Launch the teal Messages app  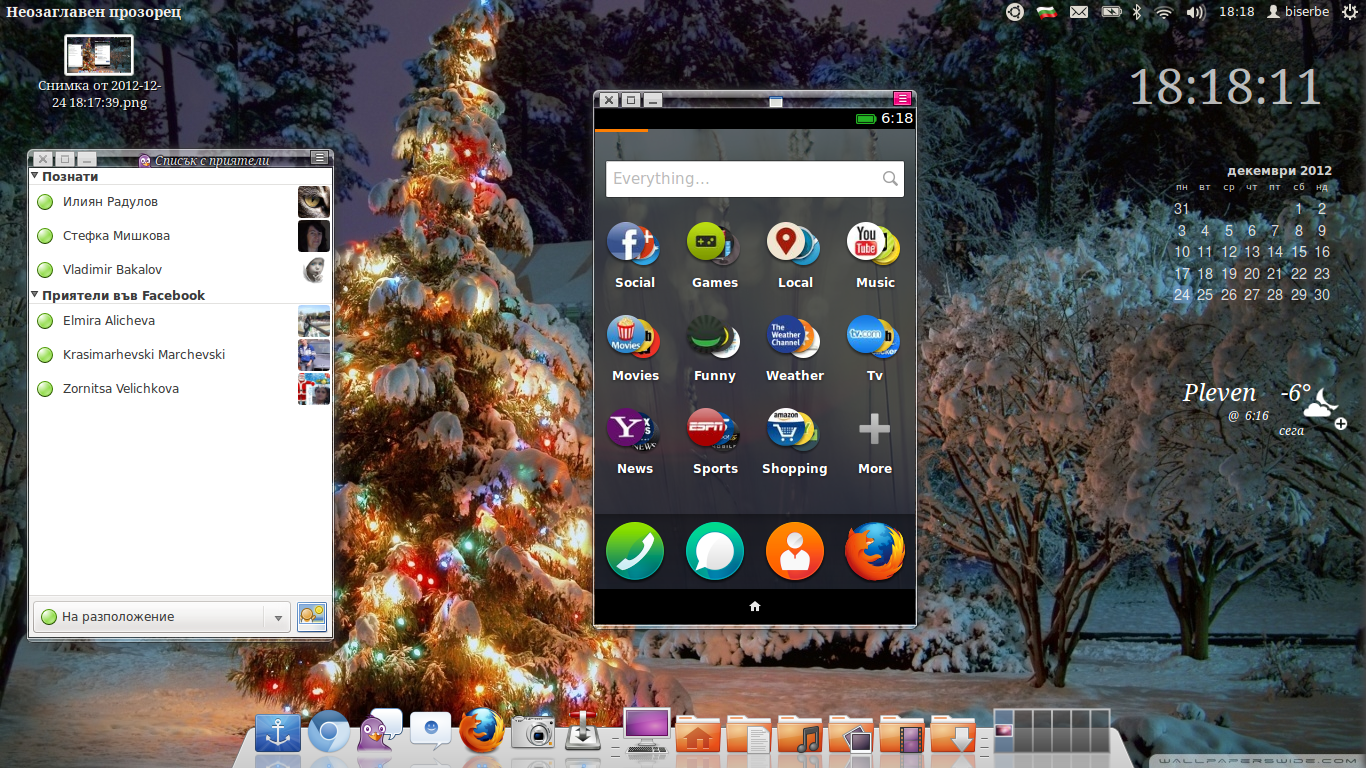715,551
